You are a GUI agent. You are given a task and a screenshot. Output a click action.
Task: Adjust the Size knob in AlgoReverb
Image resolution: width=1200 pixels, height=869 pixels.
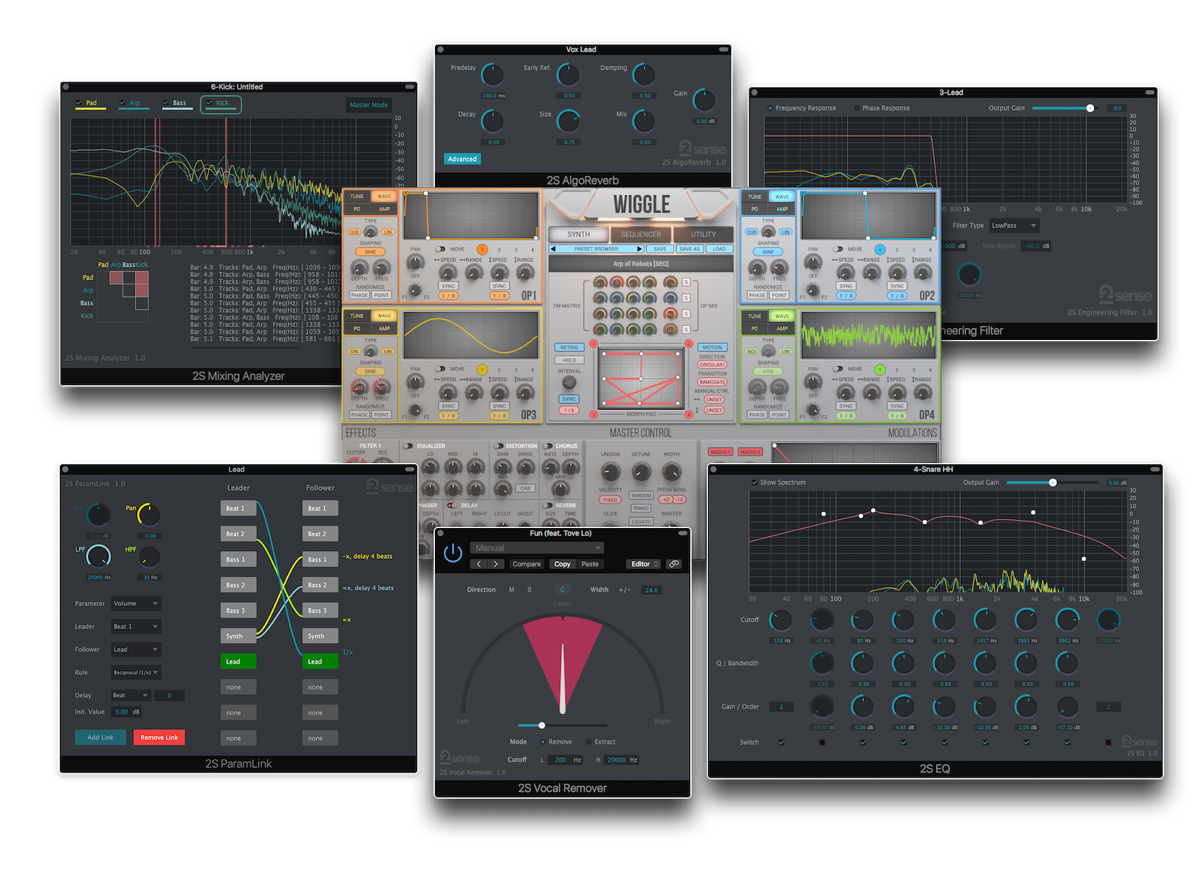coord(567,121)
